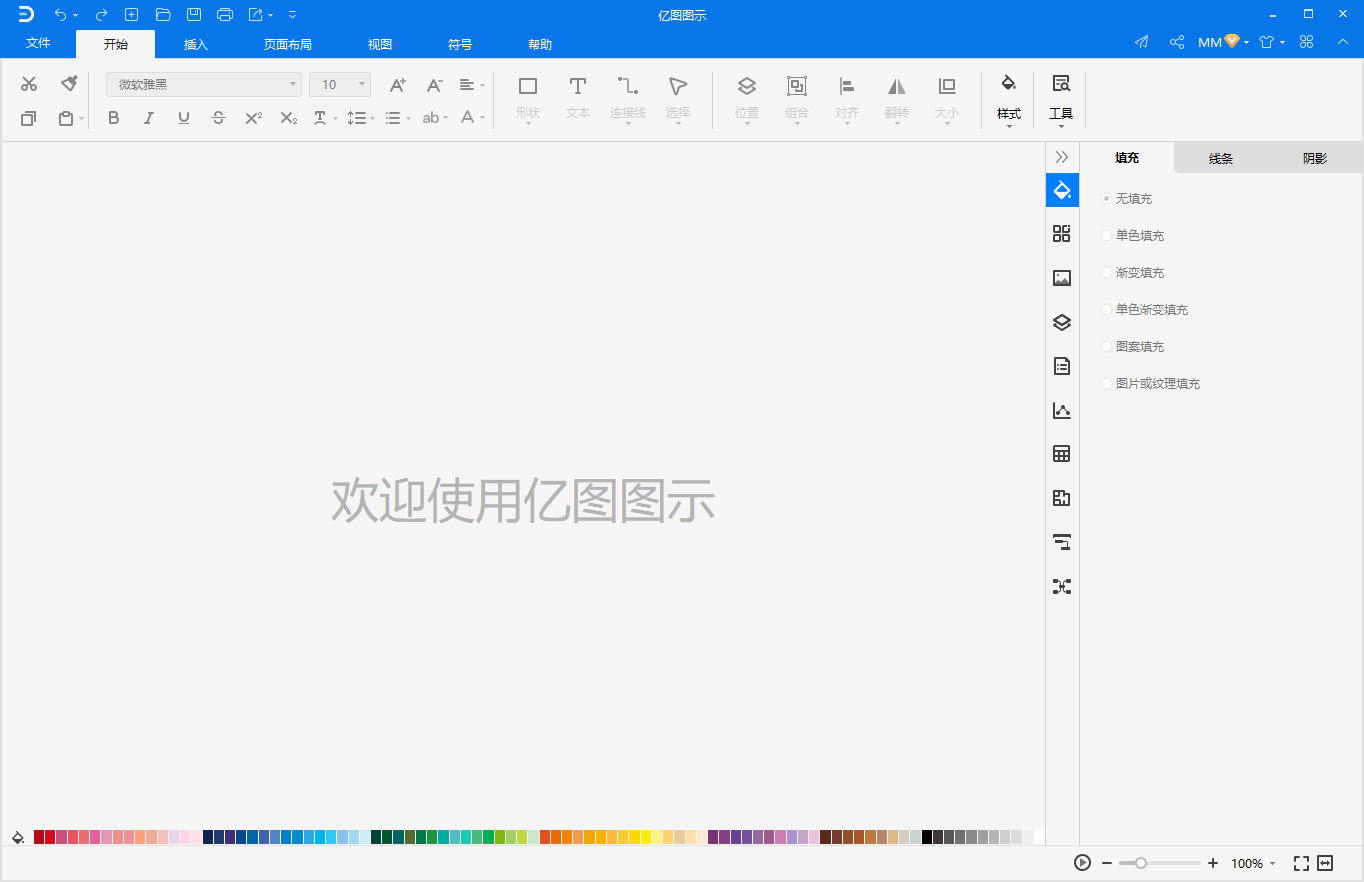Select the Format Painter brush icon
Screen dimensions: 1364x882
[68, 83]
